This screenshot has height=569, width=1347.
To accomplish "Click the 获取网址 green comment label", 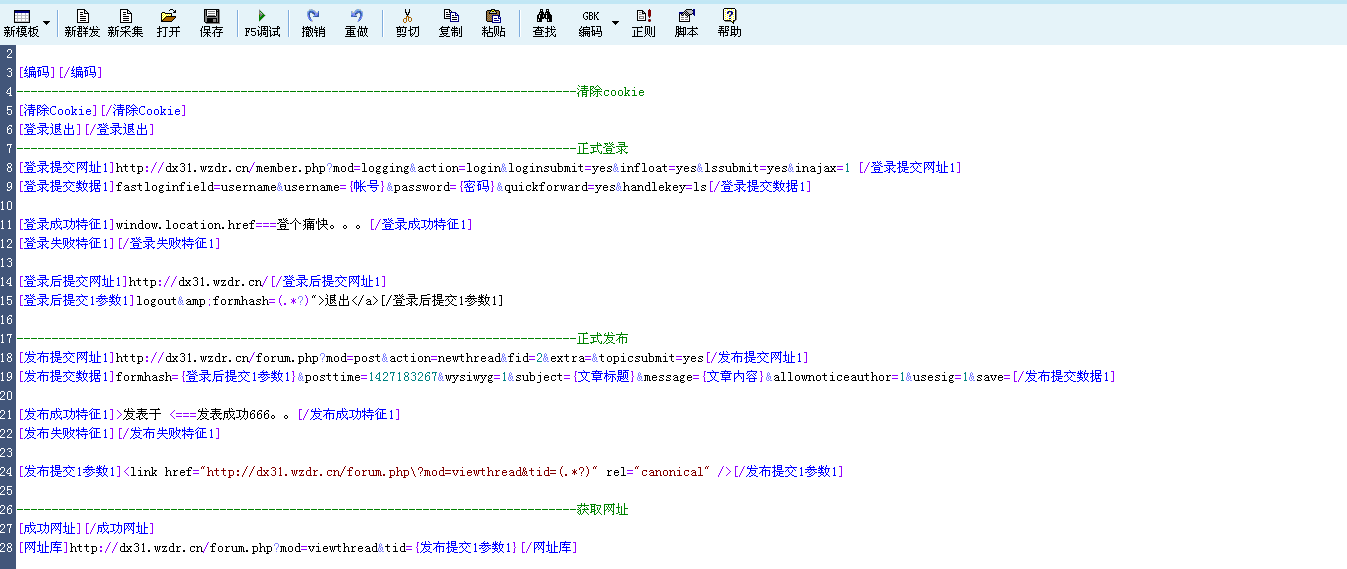I will point(602,510).
